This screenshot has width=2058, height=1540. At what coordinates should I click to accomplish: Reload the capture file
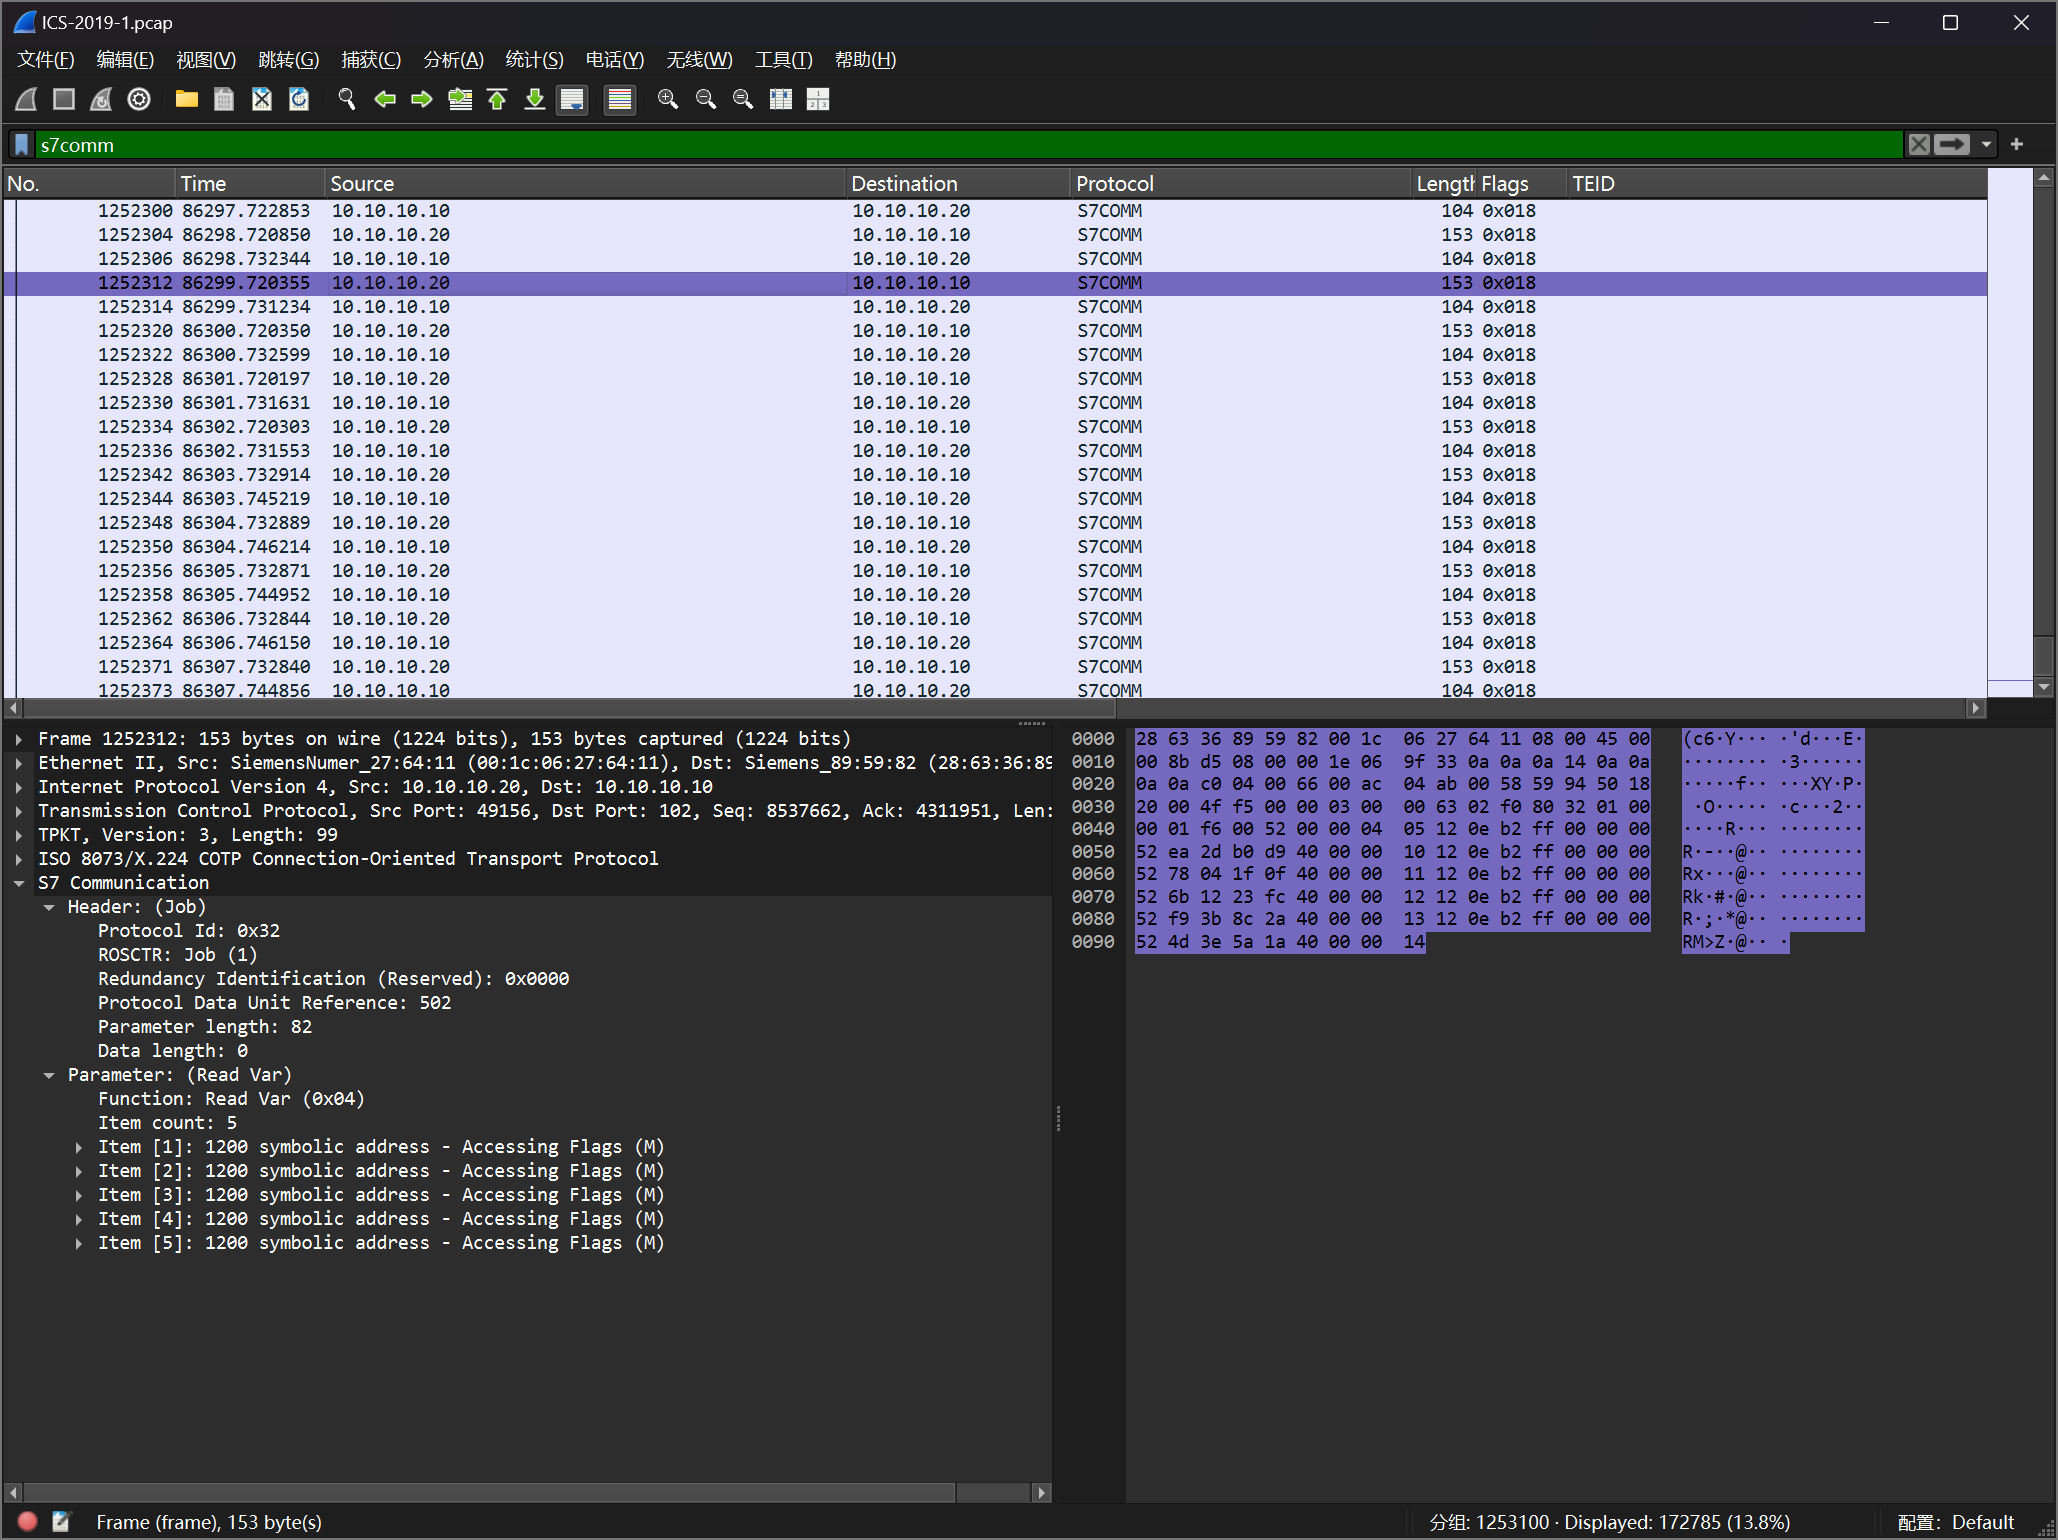tap(299, 99)
